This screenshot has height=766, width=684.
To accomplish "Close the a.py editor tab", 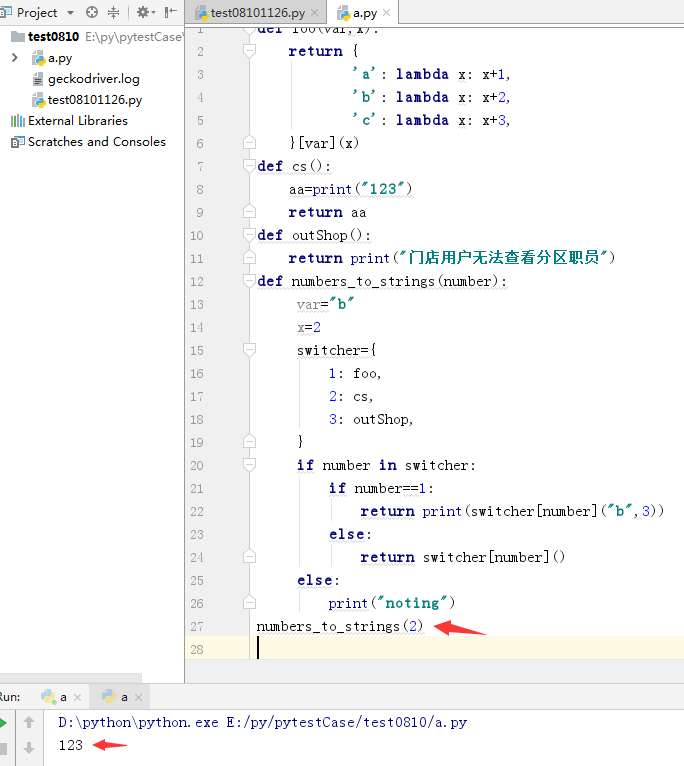I will point(386,13).
